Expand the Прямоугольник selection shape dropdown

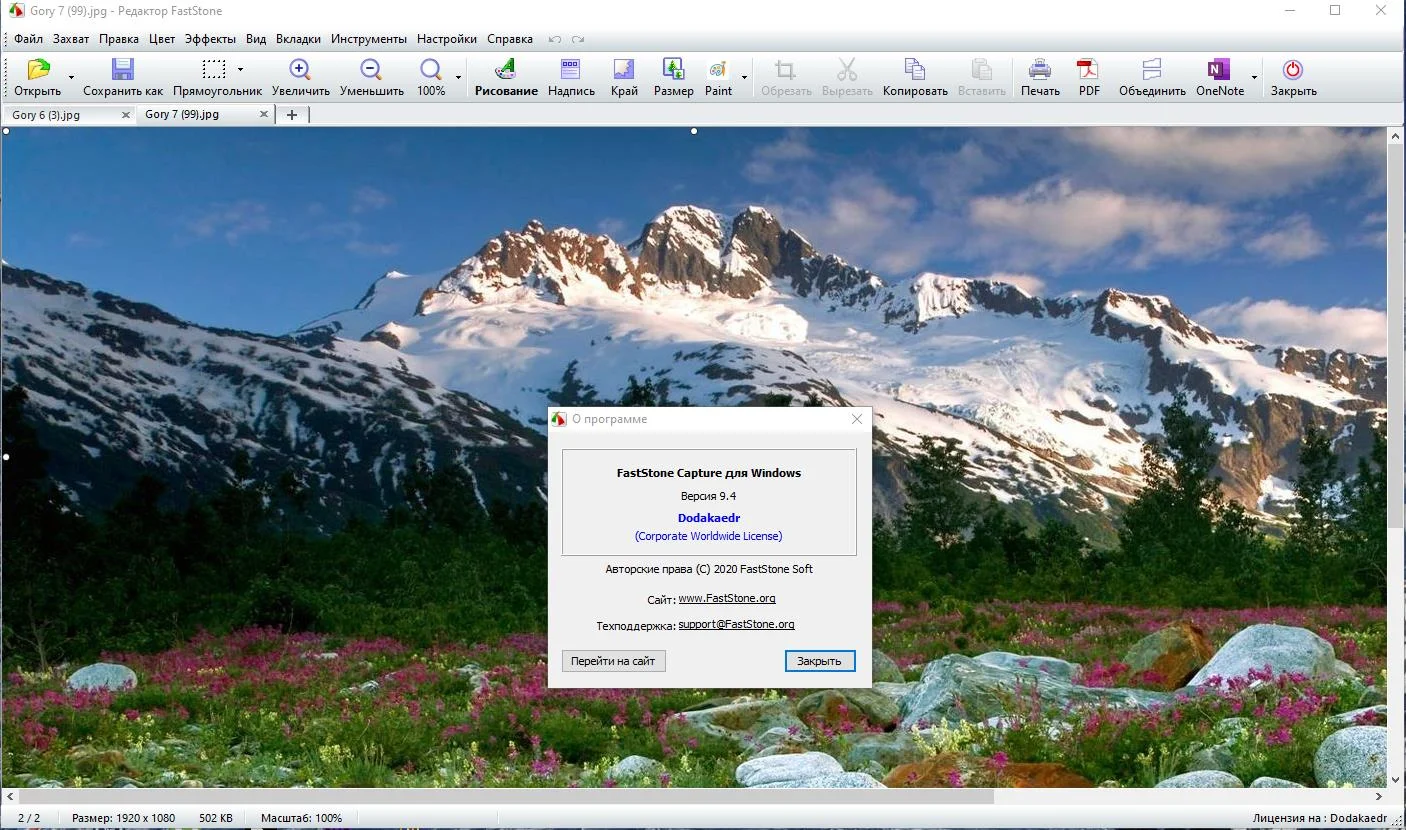click(x=240, y=69)
